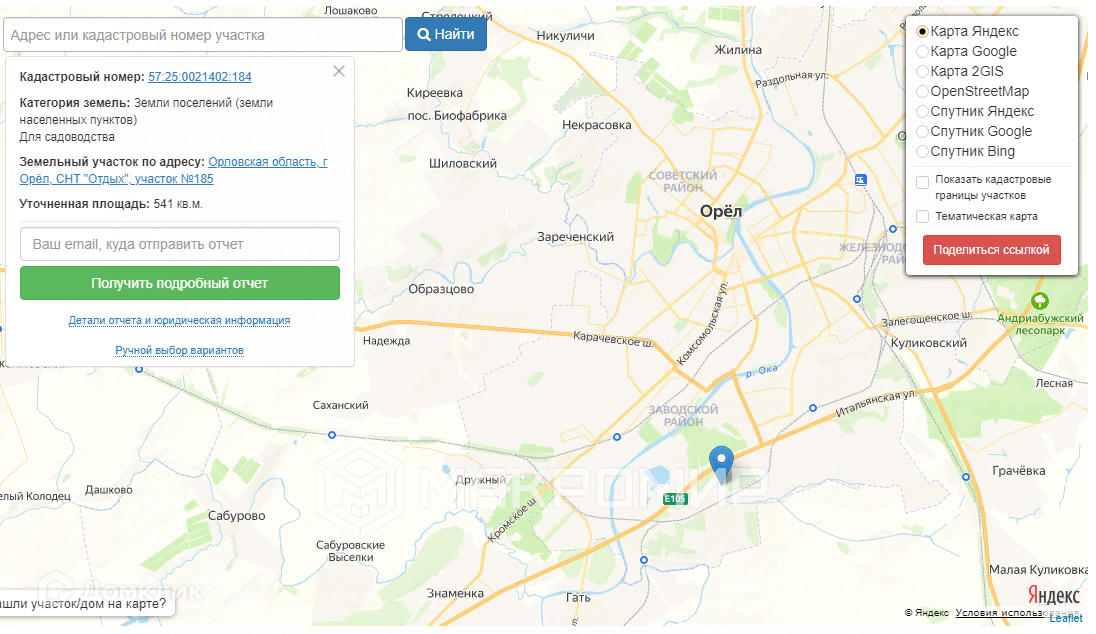1096x634 pixels.
Task: Click the E105 highway sign on map
Action: pos(675,498)
